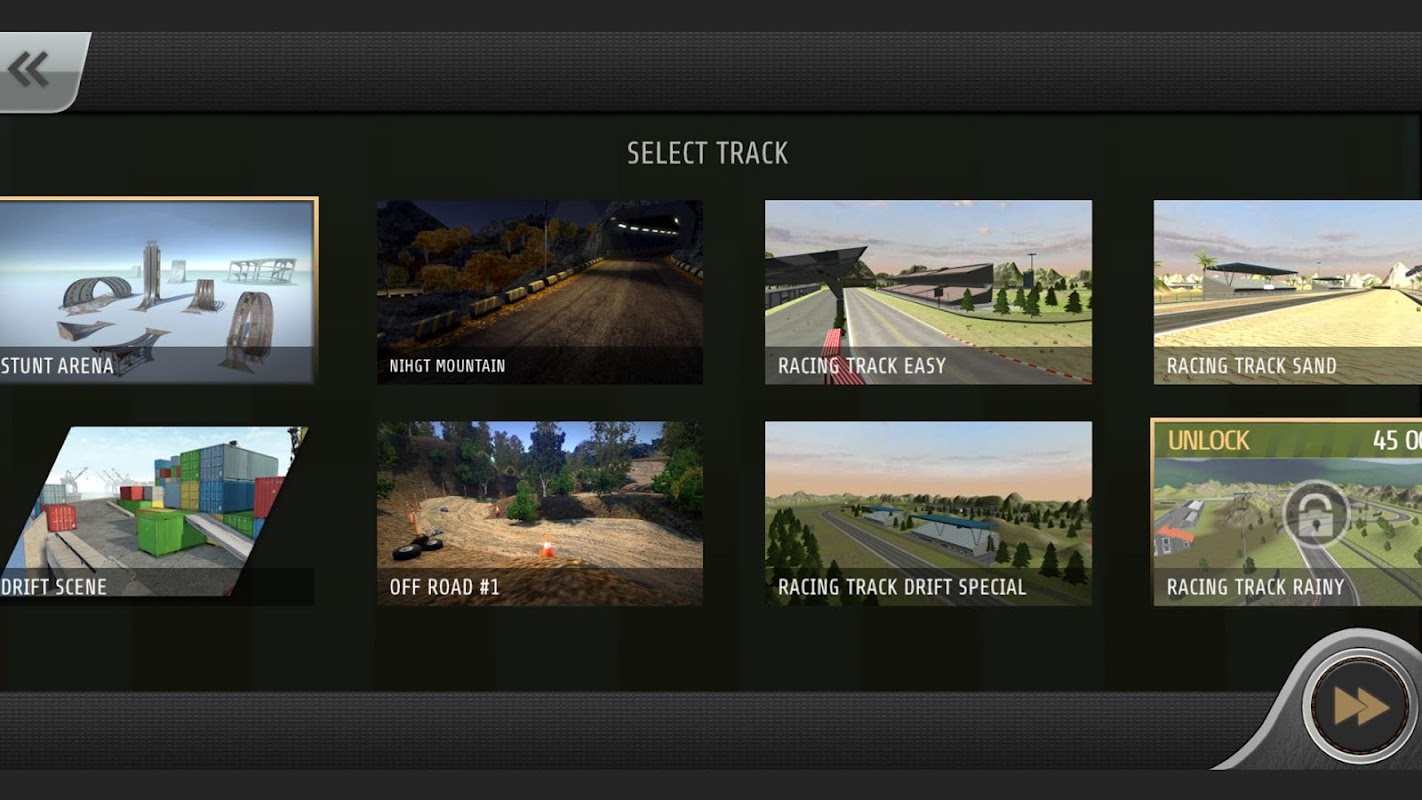Viewport: 1422px width, 800px height.
Task: Continue with the orange fast-forward arrow button
Action: coord(1360,707)
